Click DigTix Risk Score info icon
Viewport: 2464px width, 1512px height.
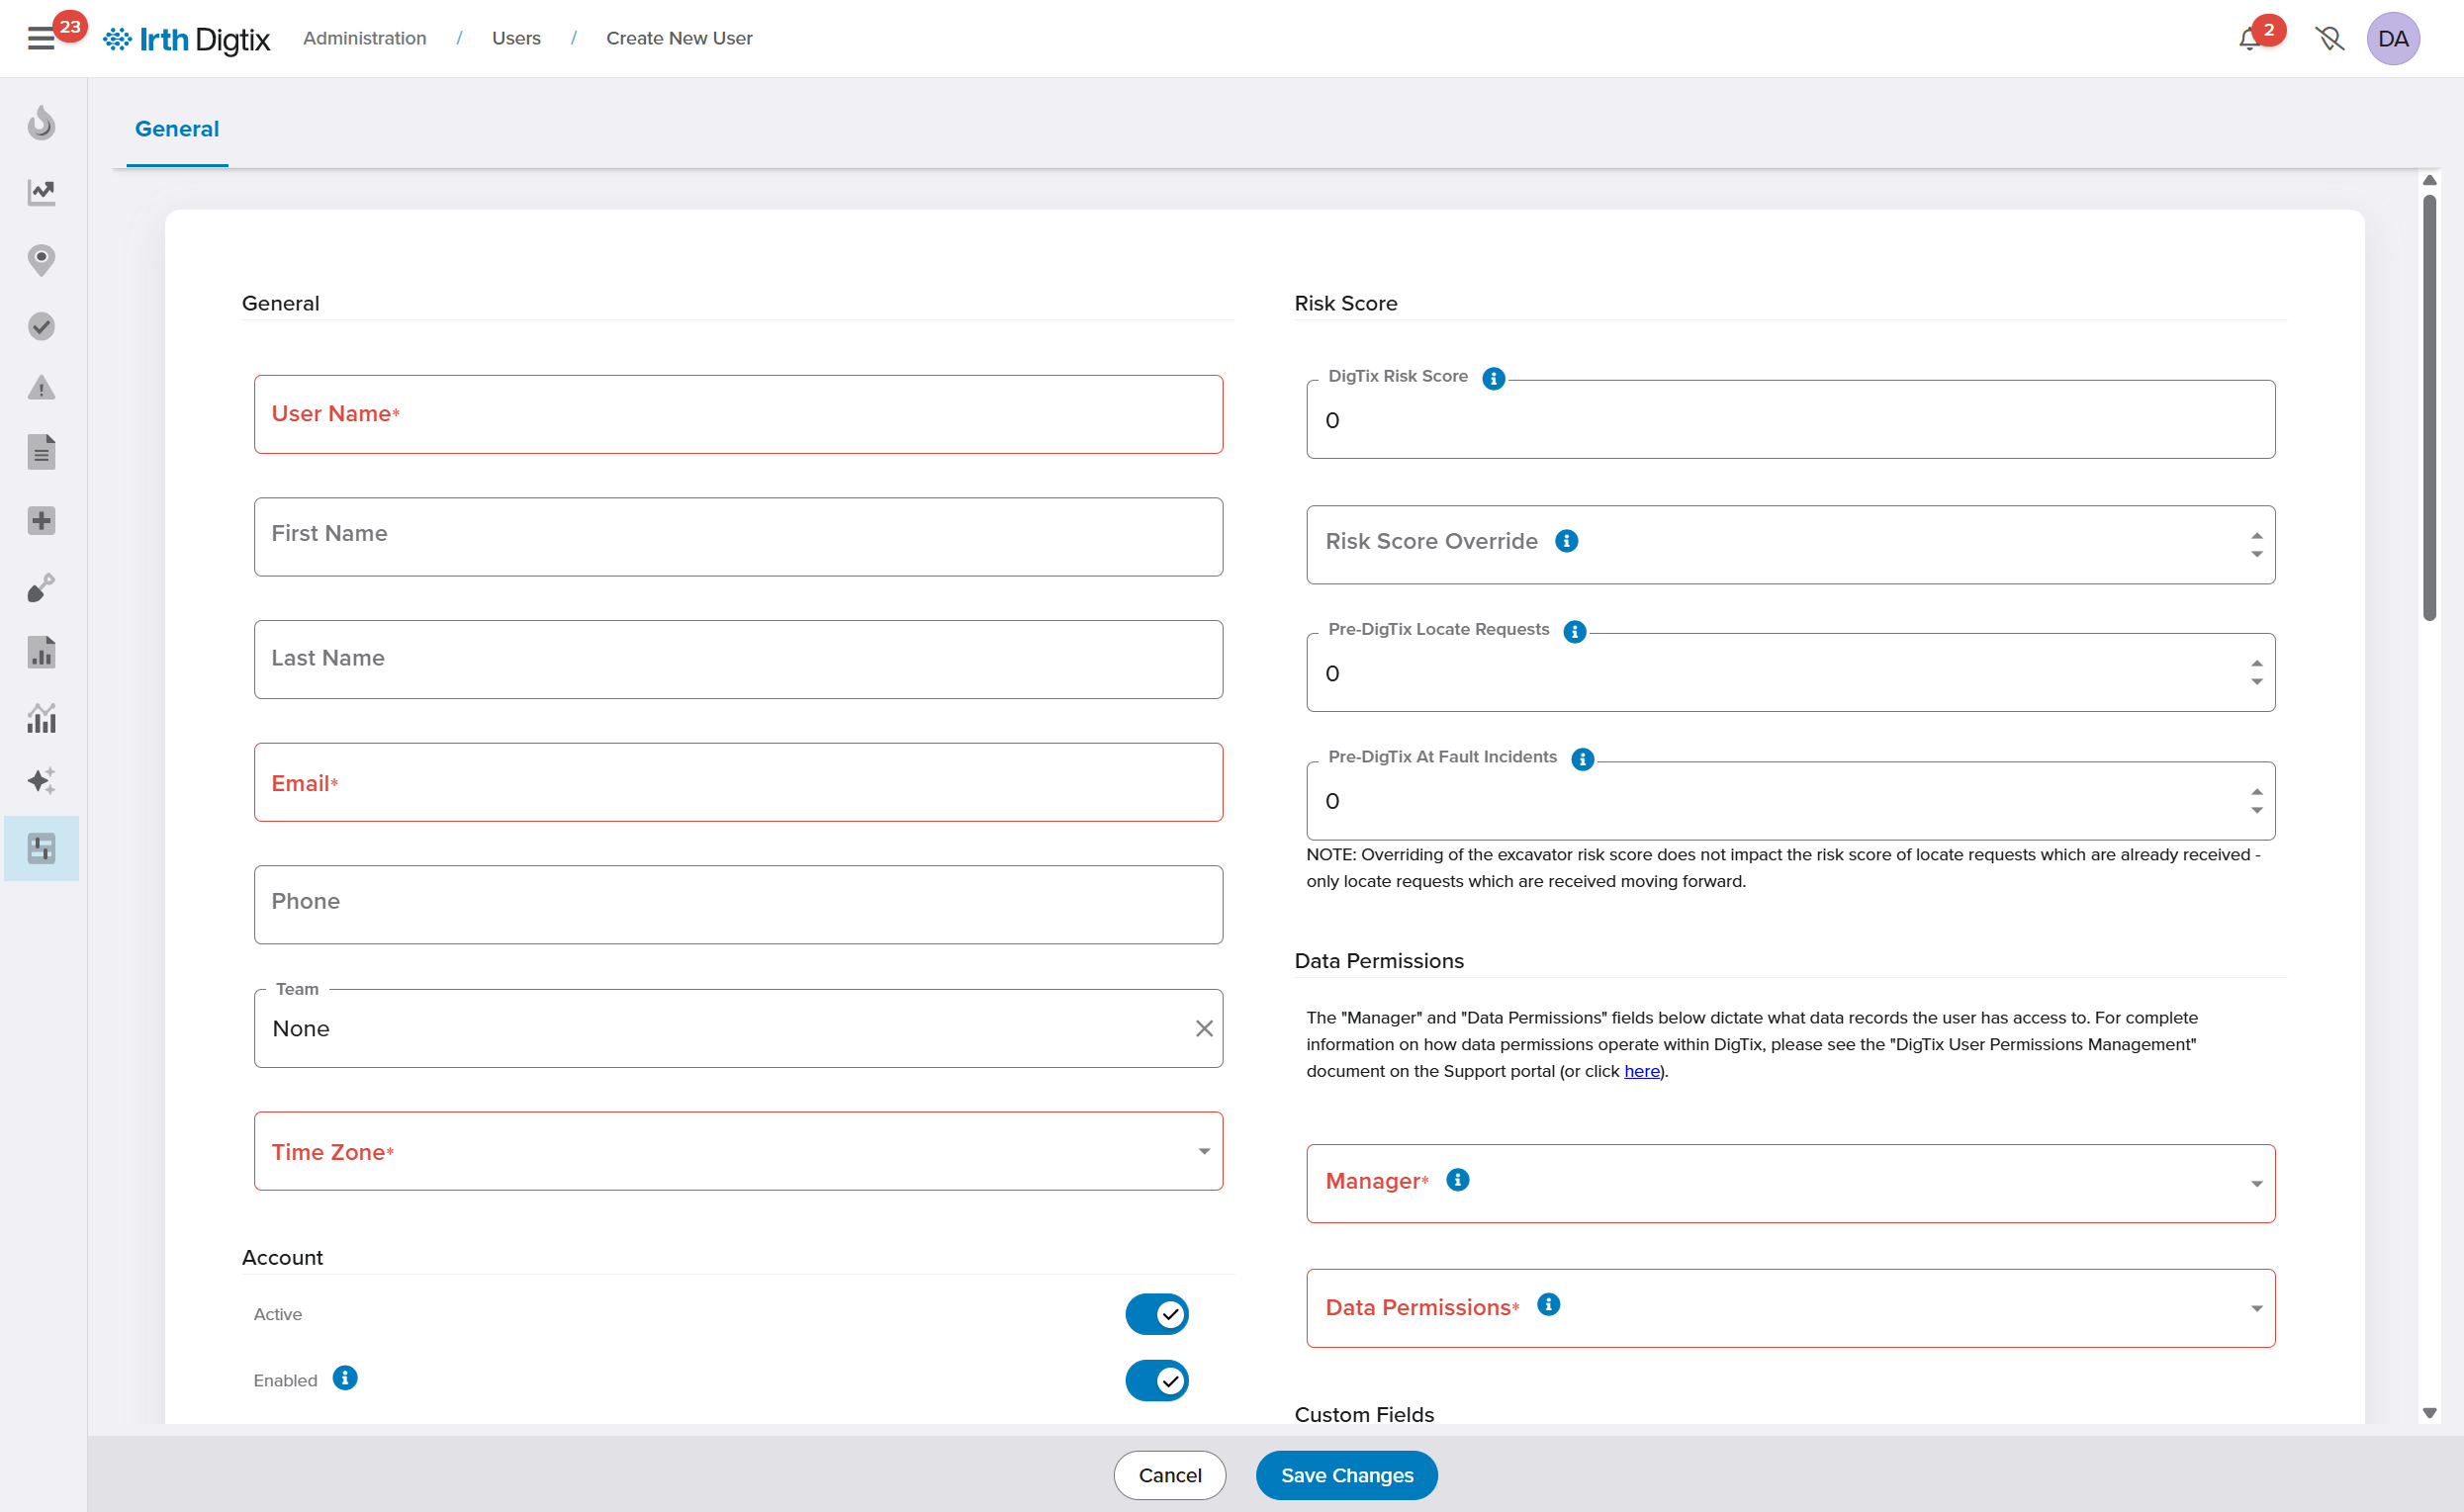click(x=1493, y=378)
